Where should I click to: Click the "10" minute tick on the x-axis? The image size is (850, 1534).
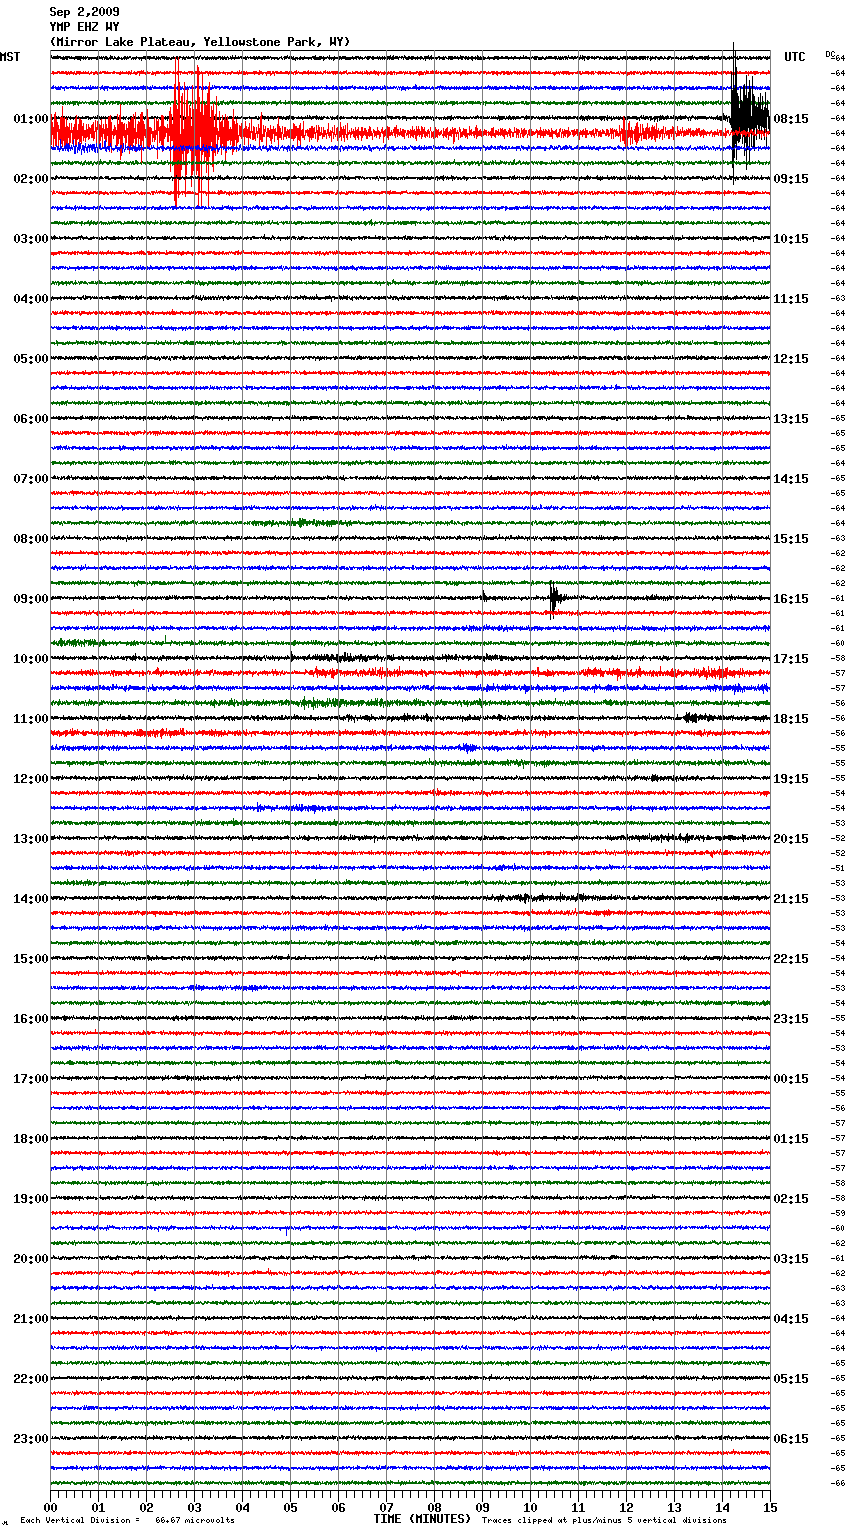(x=530, y=1507)
